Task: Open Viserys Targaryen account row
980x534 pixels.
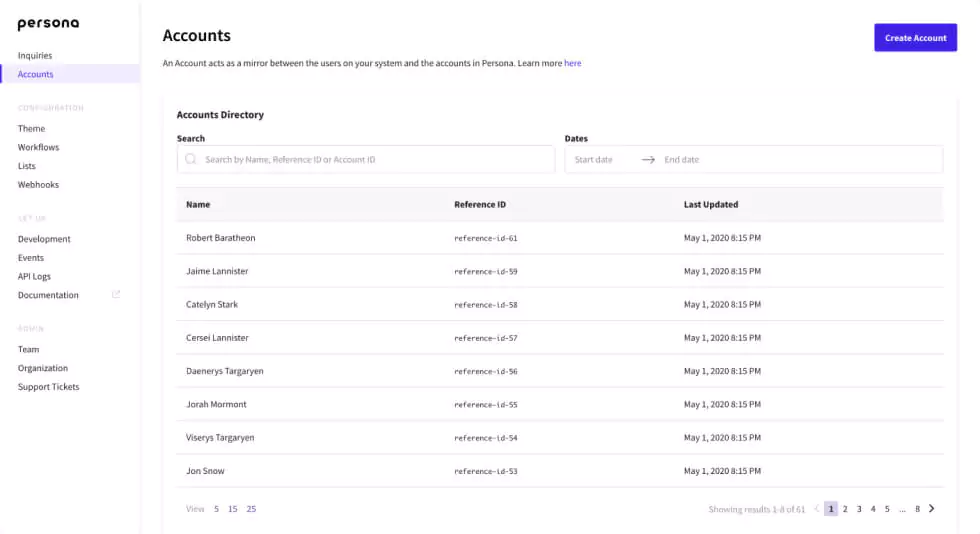Action: [560, 438]
